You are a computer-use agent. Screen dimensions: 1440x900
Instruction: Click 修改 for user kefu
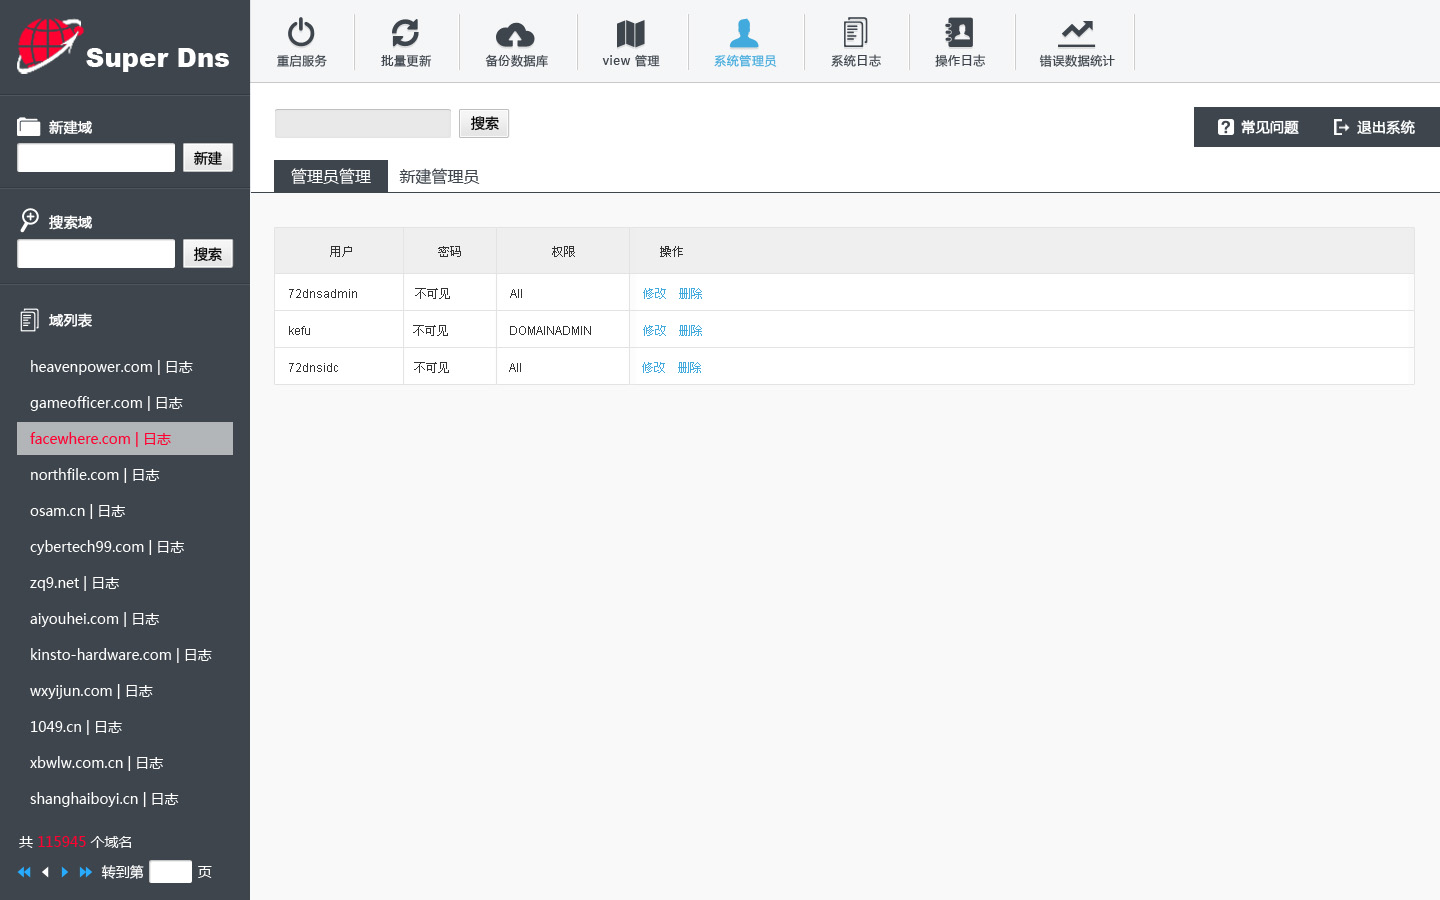(654, 330)
